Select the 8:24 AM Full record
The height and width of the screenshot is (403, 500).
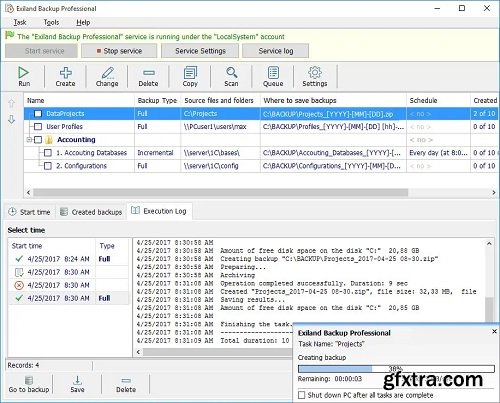(69, 259)
